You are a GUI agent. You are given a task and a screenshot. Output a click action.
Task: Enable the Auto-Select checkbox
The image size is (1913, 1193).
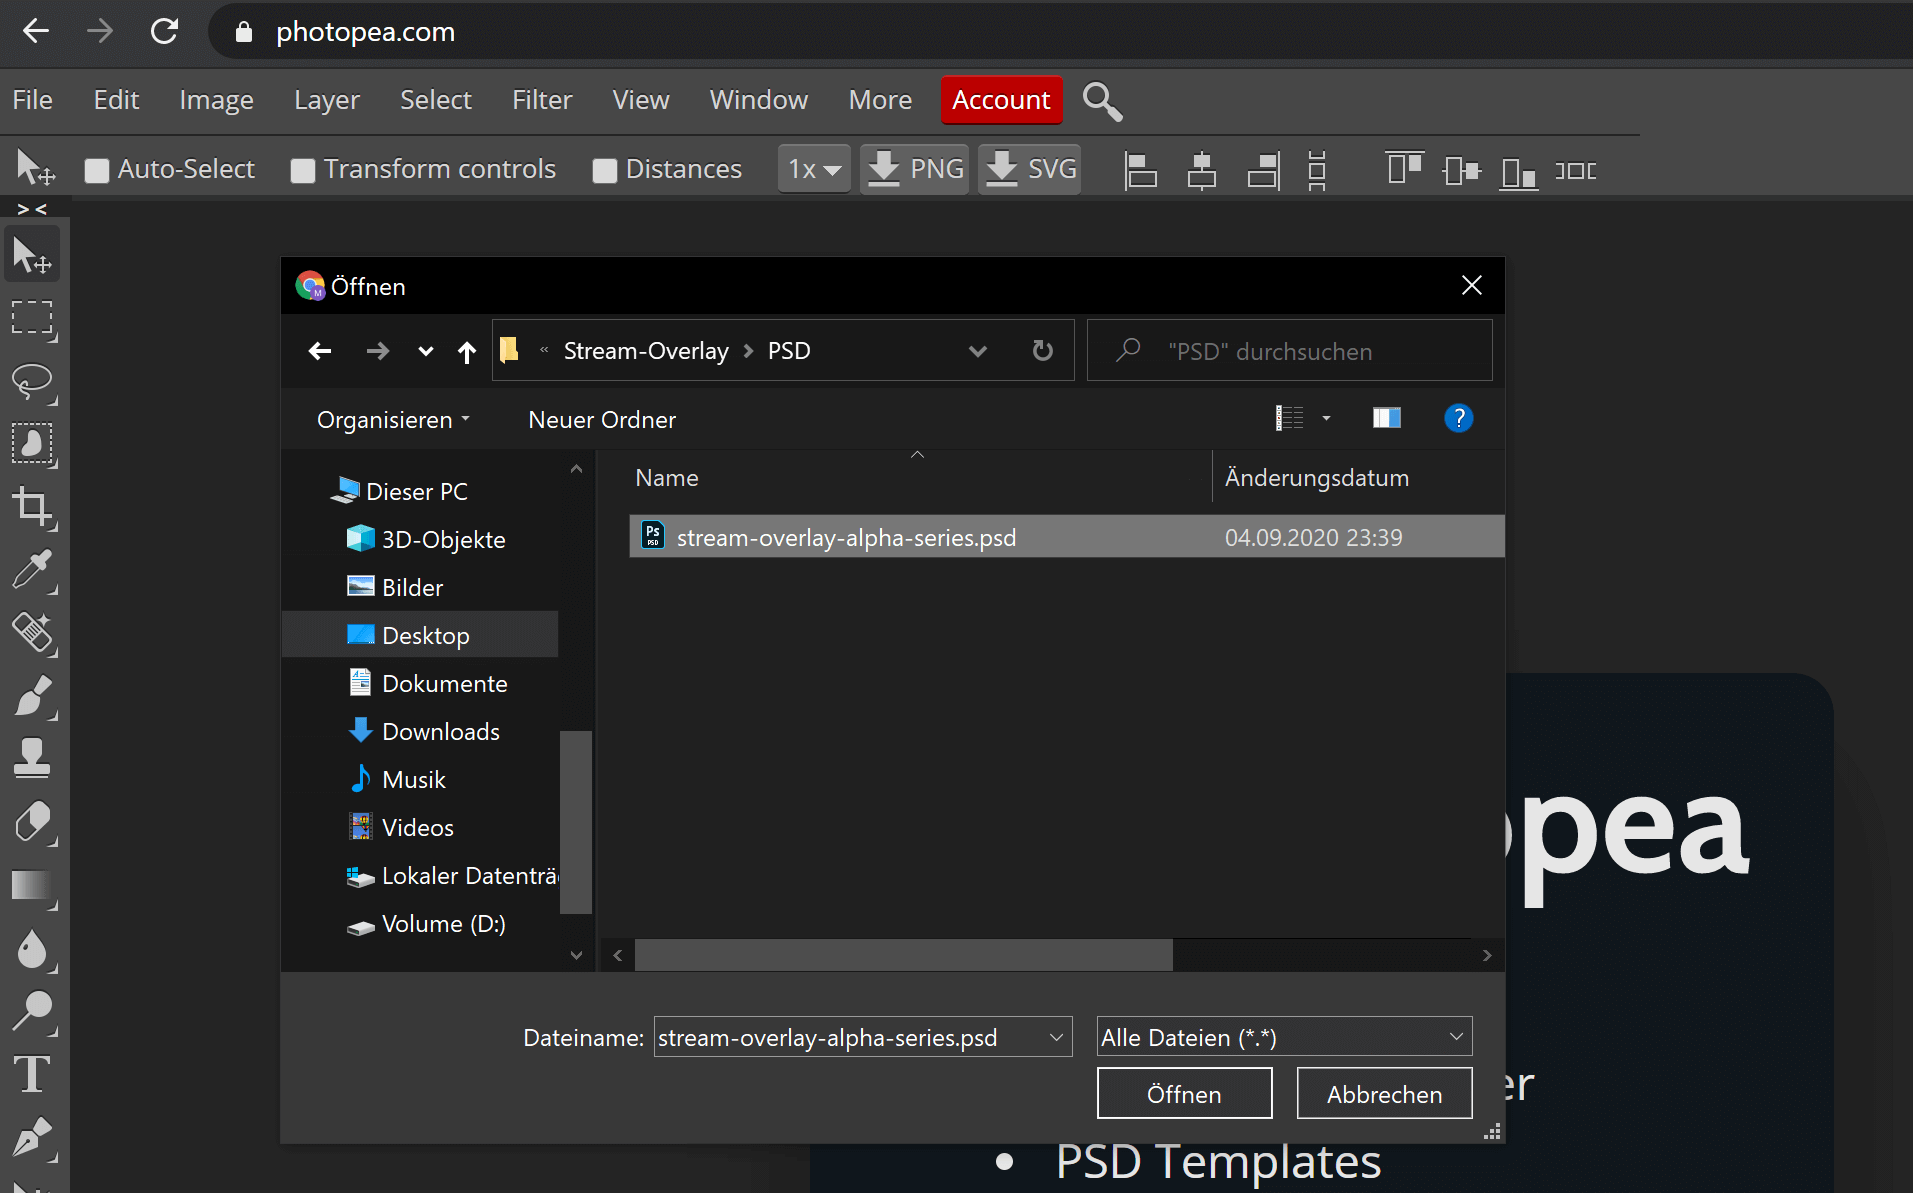pos(97,171)
